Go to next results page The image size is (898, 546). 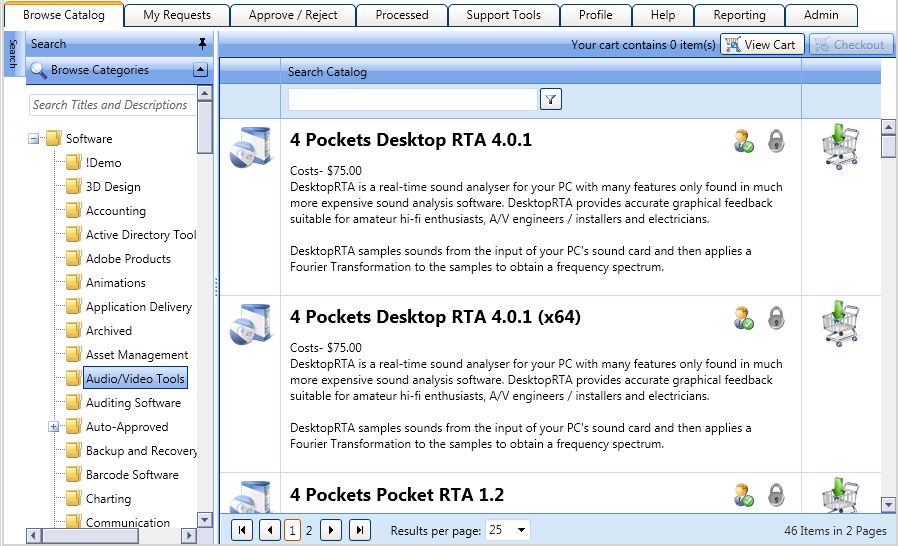331,530
